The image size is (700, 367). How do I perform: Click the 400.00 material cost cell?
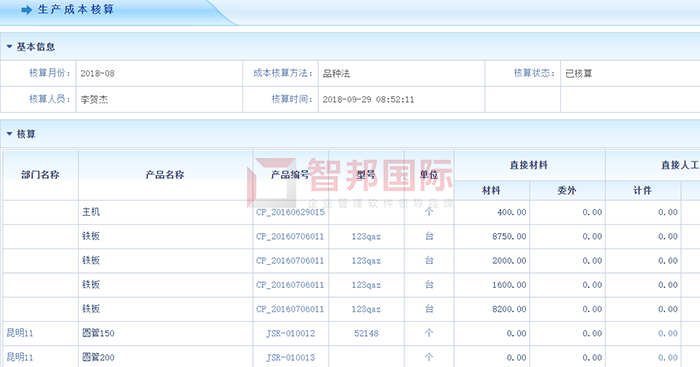[512, 212]
